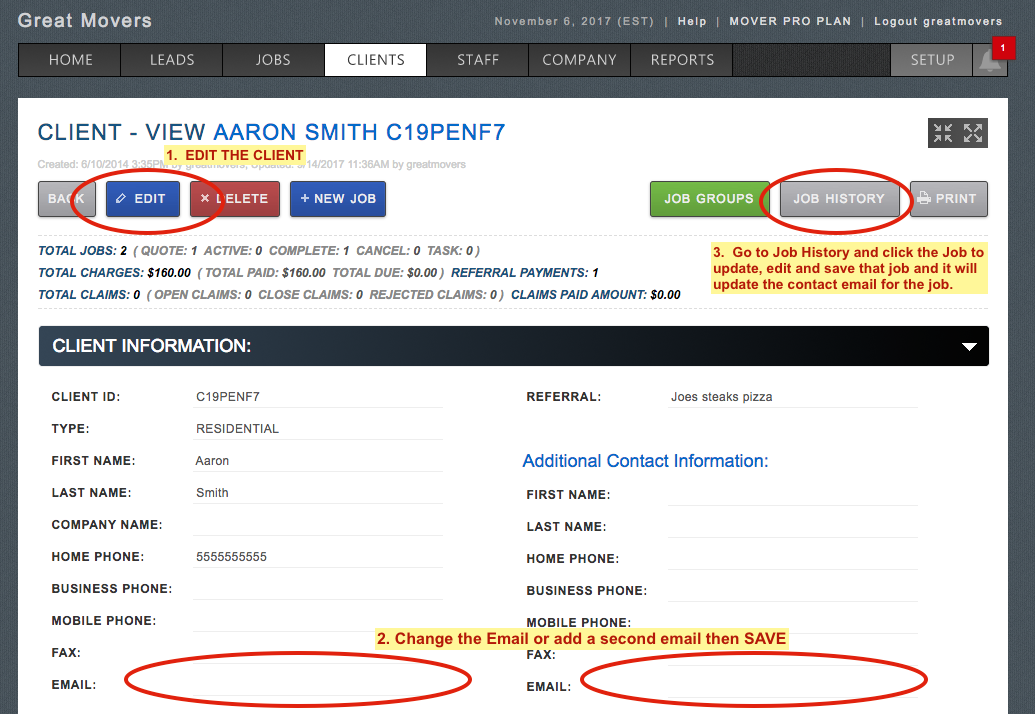Click the collapse view arrows icon
Screen dimensions: 1035x714
pos(942,133)
